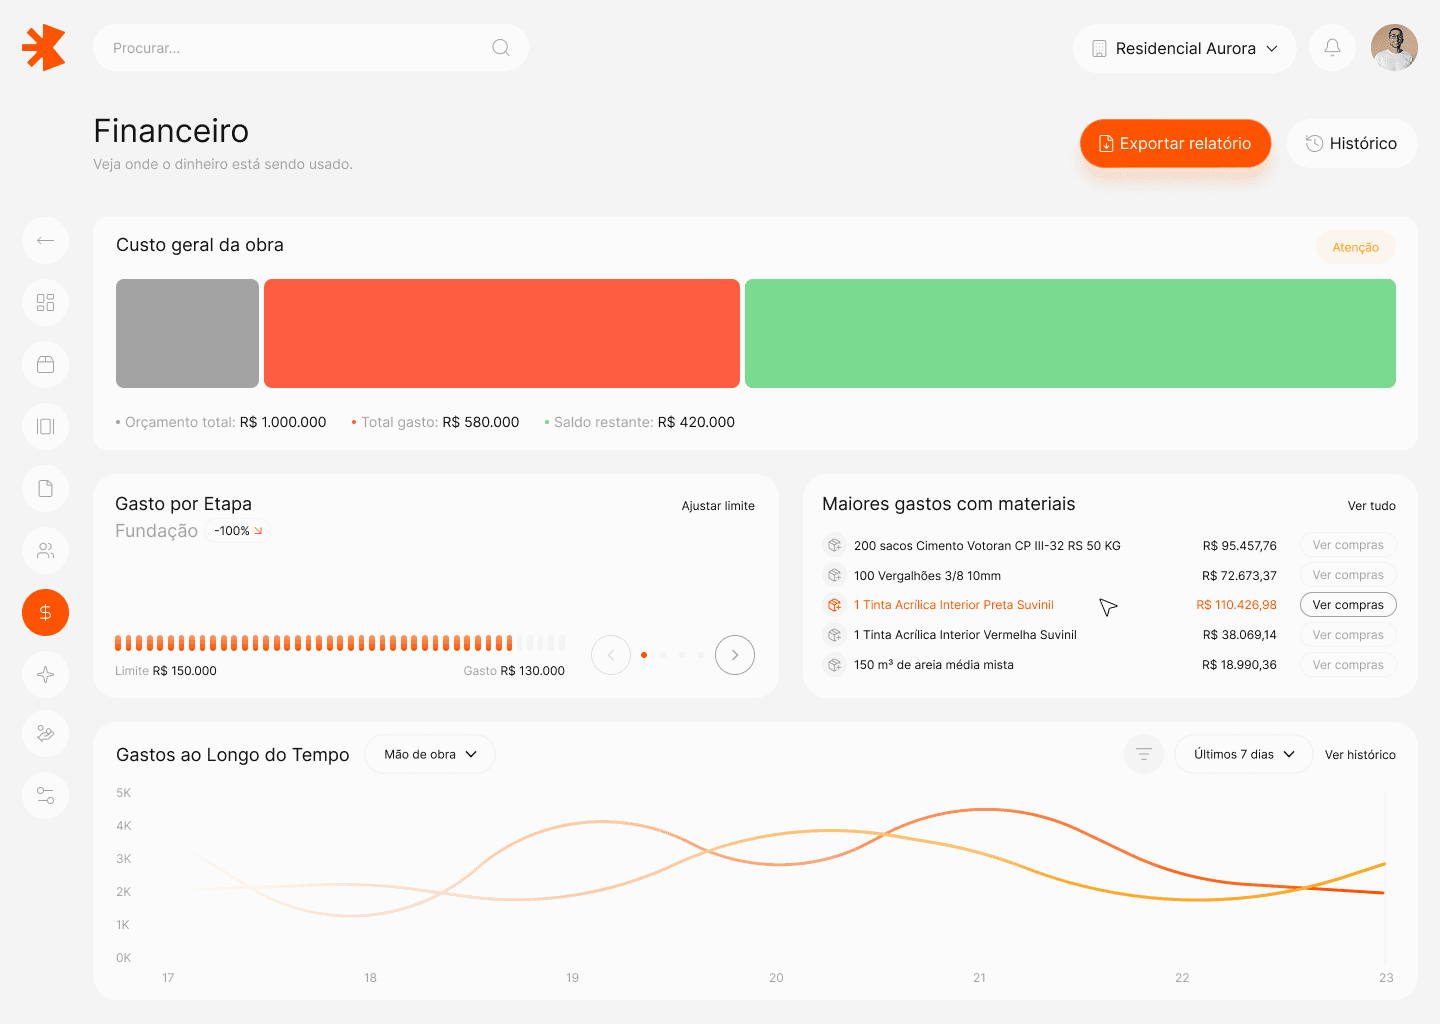Open the people team icon in sidebar

click(x=45, y=550)
